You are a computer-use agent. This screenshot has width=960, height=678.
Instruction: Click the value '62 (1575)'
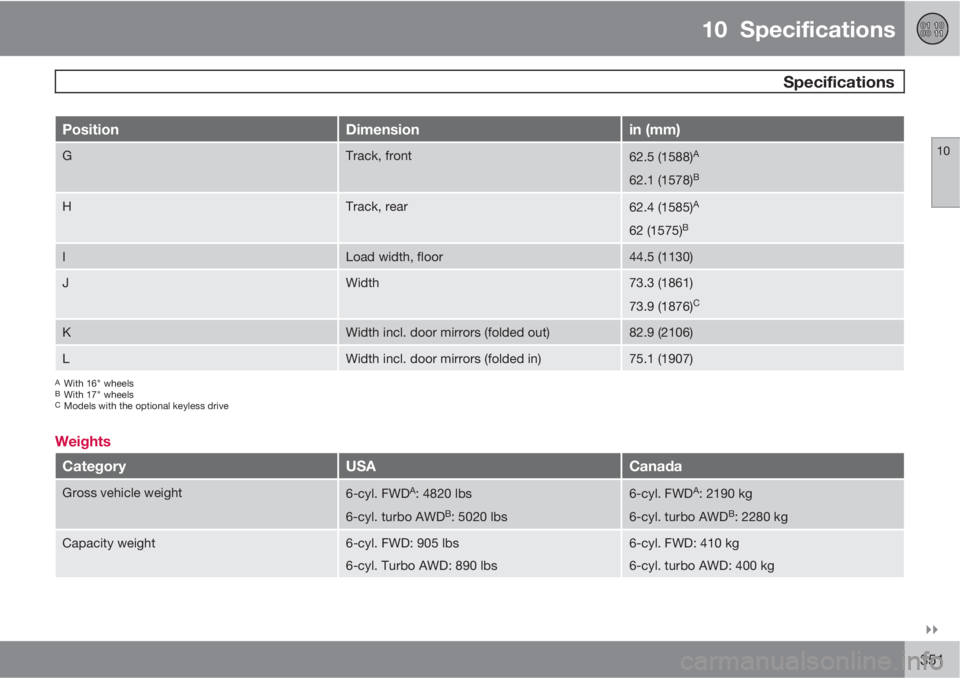coord(659,230)
